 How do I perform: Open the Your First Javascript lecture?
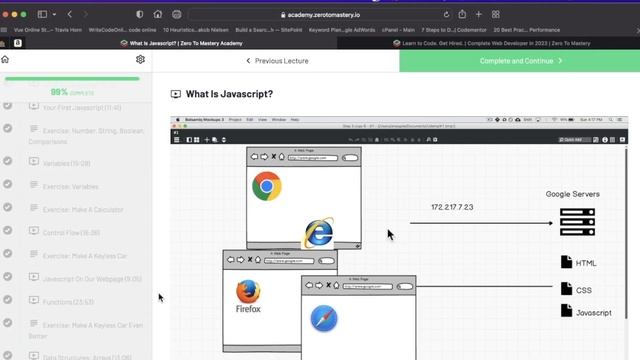(82, 108)
